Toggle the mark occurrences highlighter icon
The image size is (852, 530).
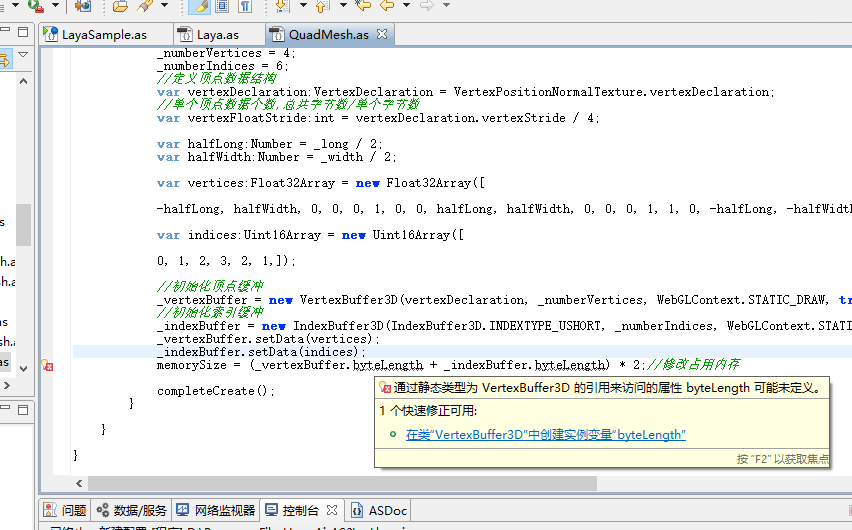coord(199,6)
